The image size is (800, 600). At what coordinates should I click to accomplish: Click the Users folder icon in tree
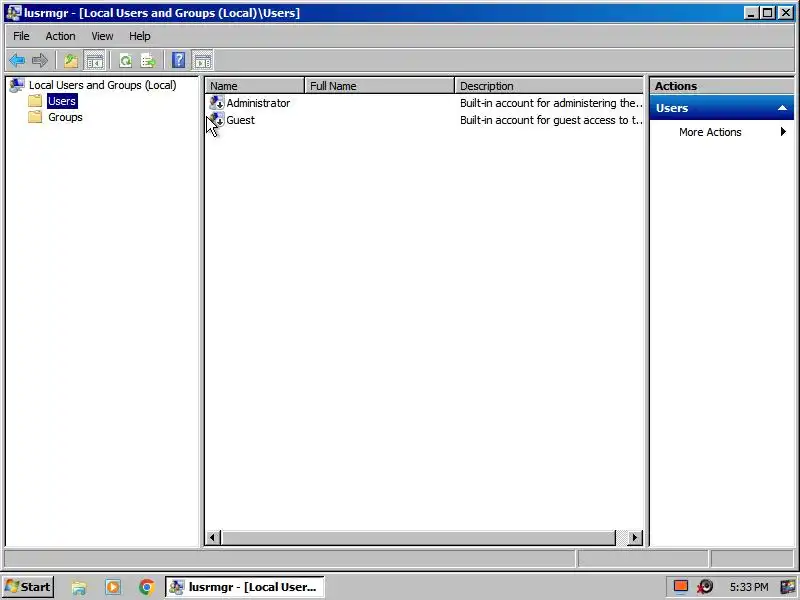click(35, 101)
